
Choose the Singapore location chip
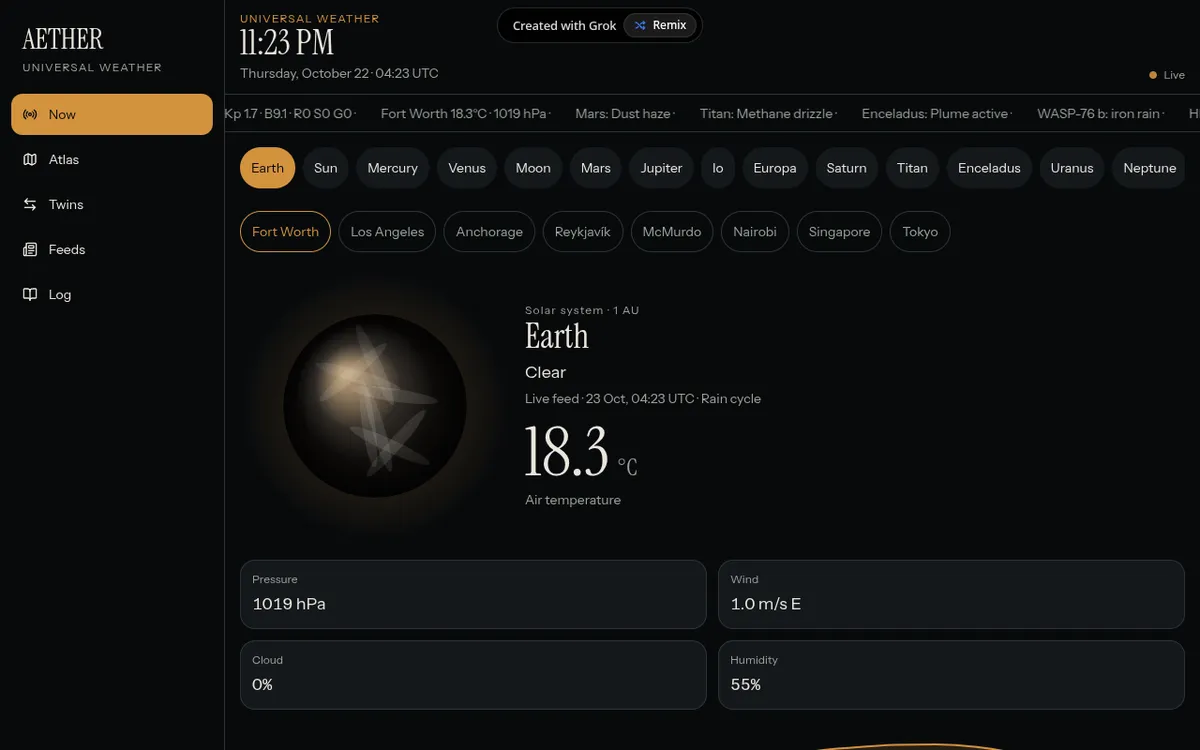pos(839,232)
